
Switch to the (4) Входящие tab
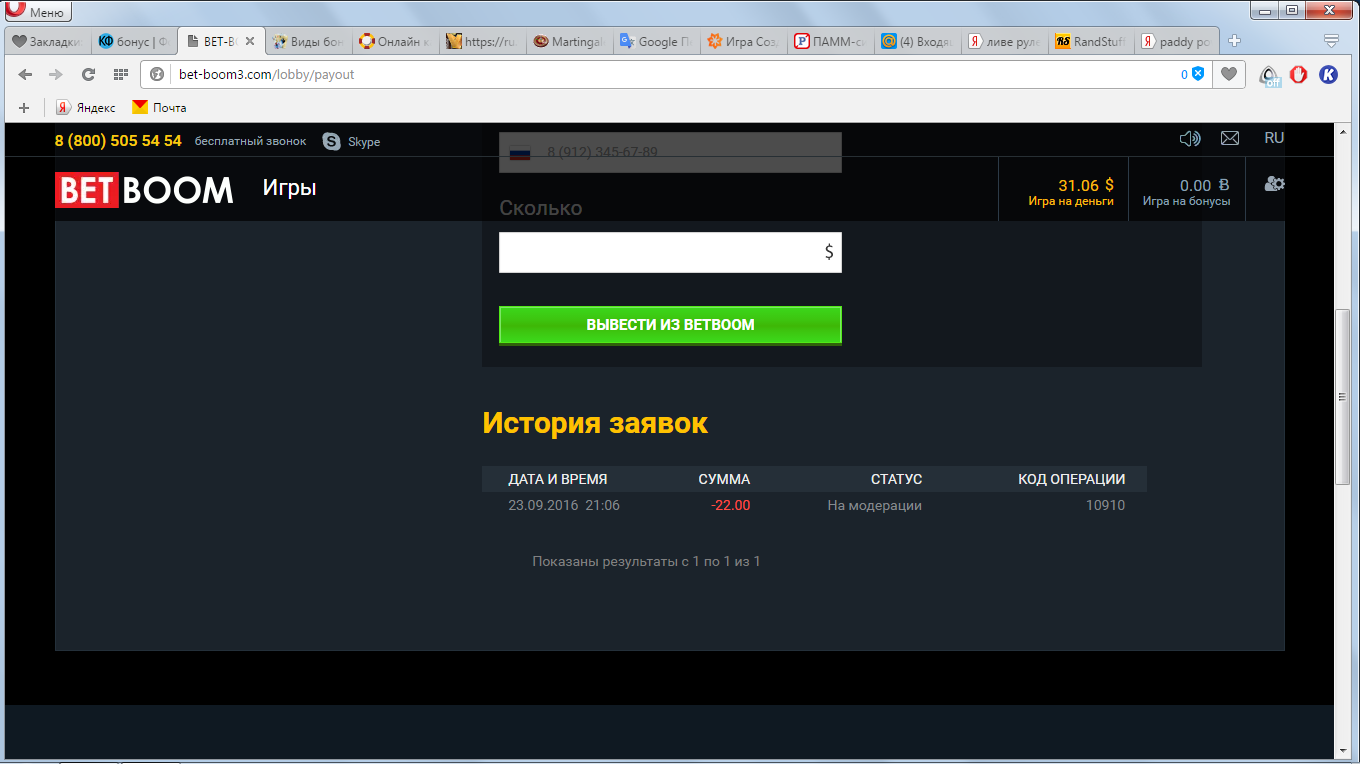click(917, 42)
